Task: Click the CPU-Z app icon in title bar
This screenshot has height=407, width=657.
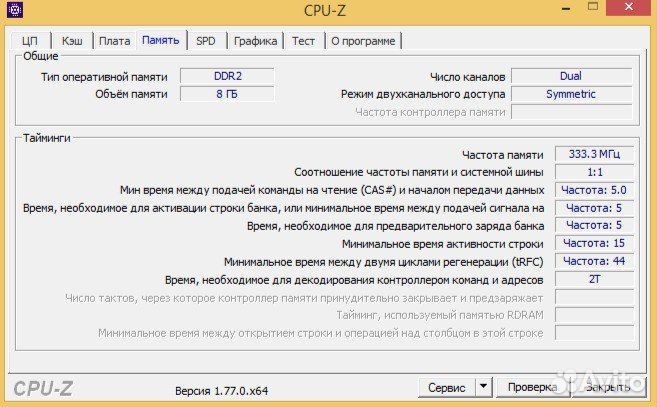Action: [15, 9]
